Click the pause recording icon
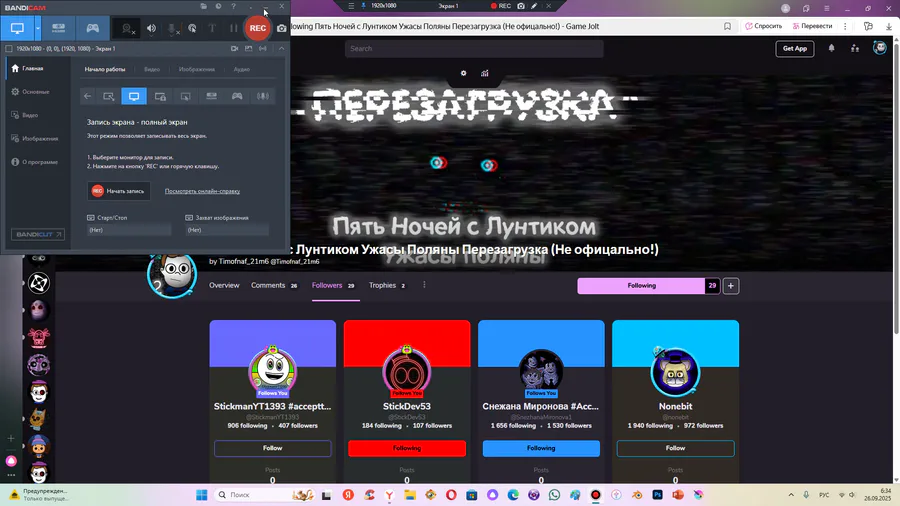 coord(233,28)
